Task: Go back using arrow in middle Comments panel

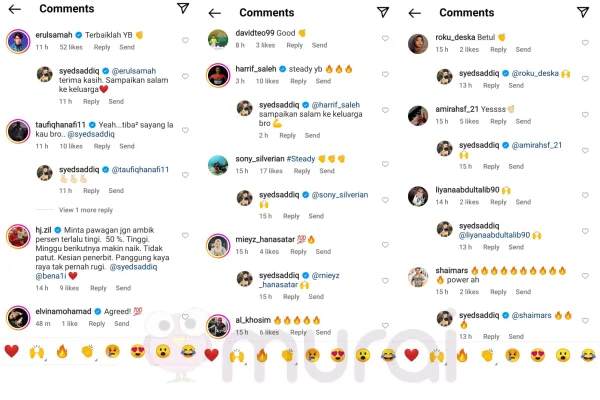Action: click(x=215, y=13)
